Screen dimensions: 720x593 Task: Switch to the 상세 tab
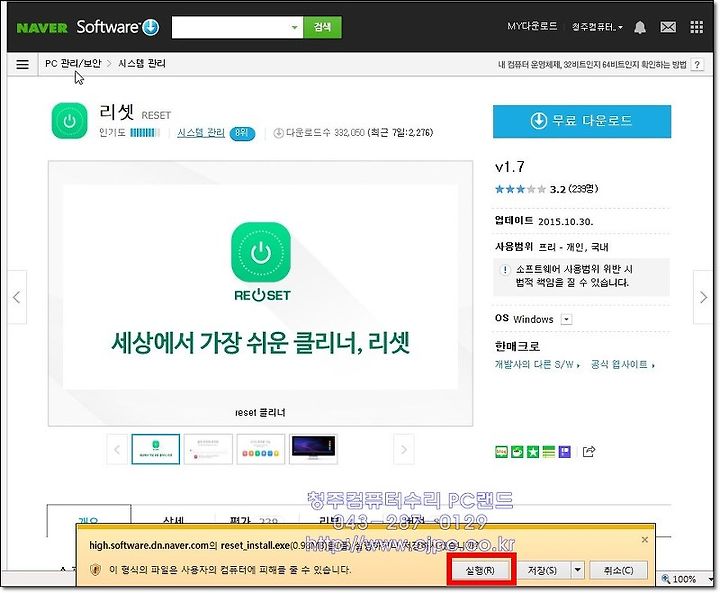173,521
